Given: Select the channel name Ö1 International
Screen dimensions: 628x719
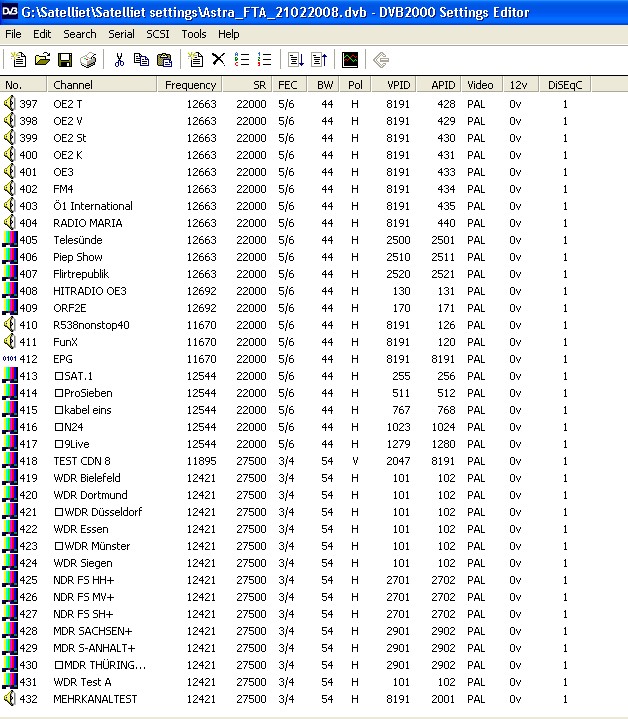Looking at the screenshot, I should [93, 206].
